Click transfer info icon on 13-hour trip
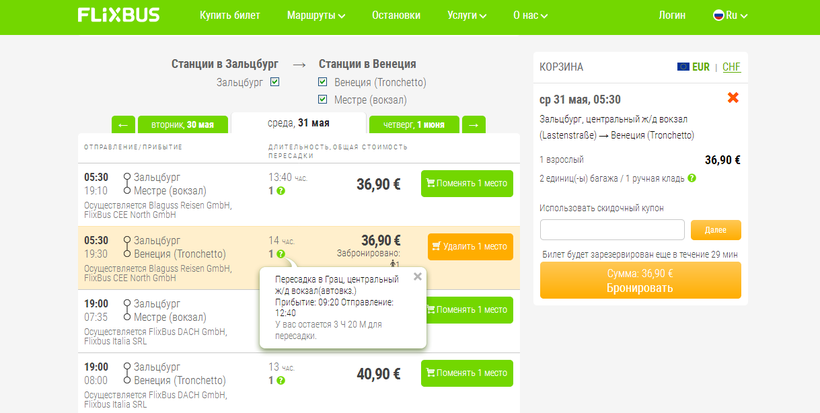820x413 pixels. (281, 381)
